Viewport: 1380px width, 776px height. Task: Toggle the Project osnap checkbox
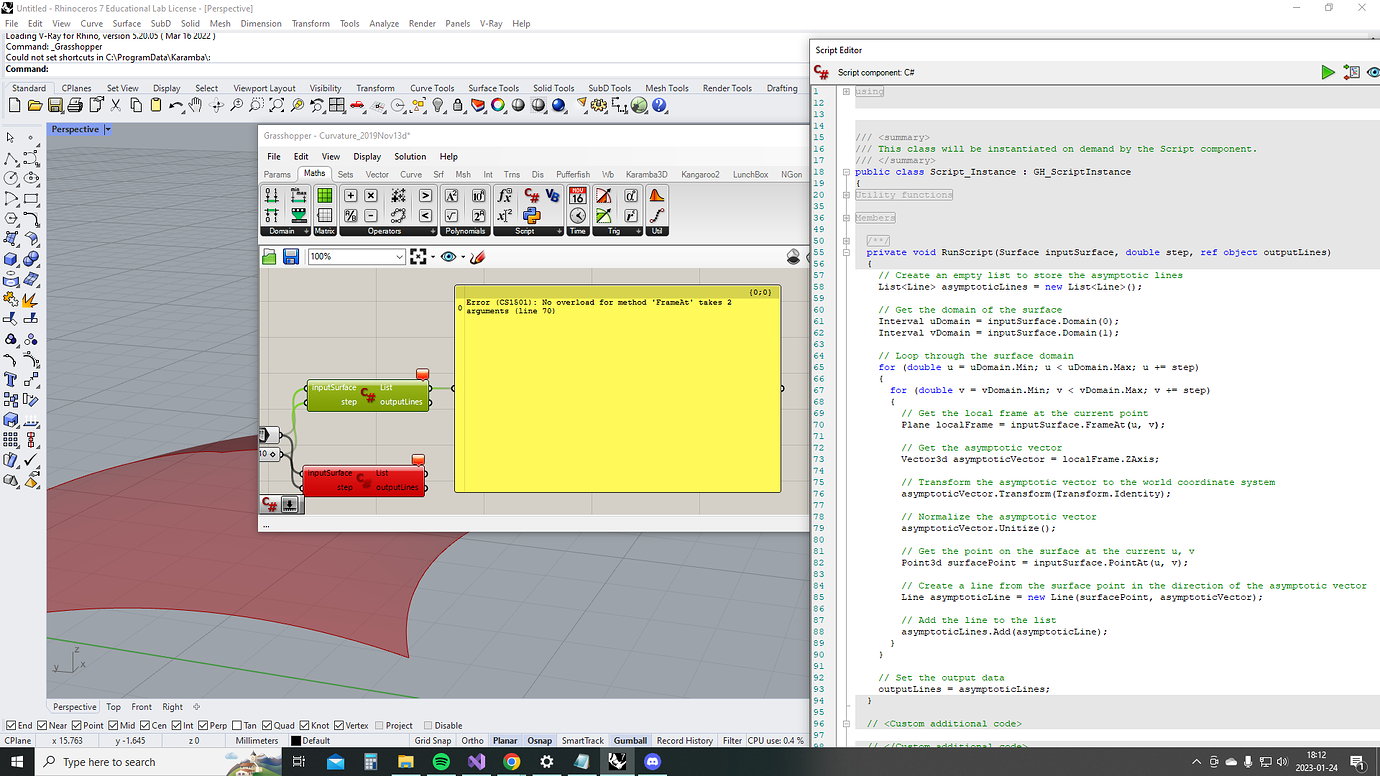377,726
